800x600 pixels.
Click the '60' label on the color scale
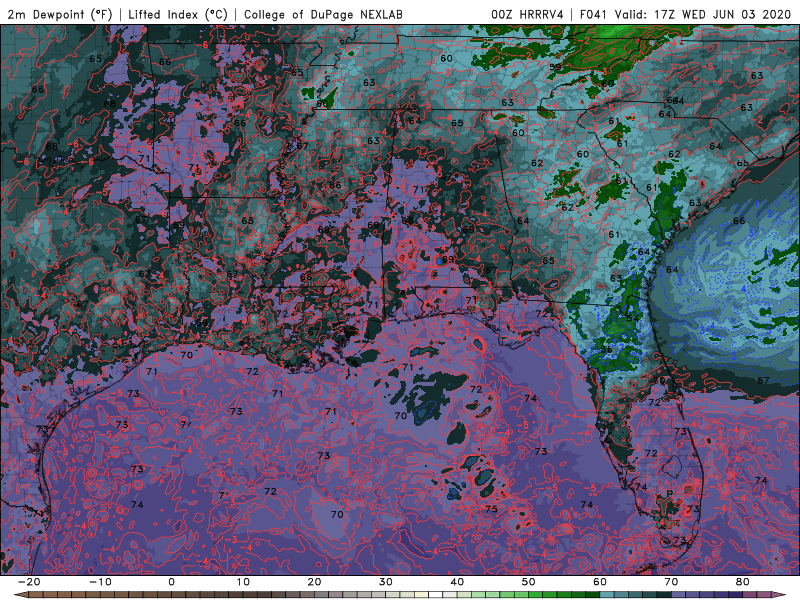tap(600, 582)
